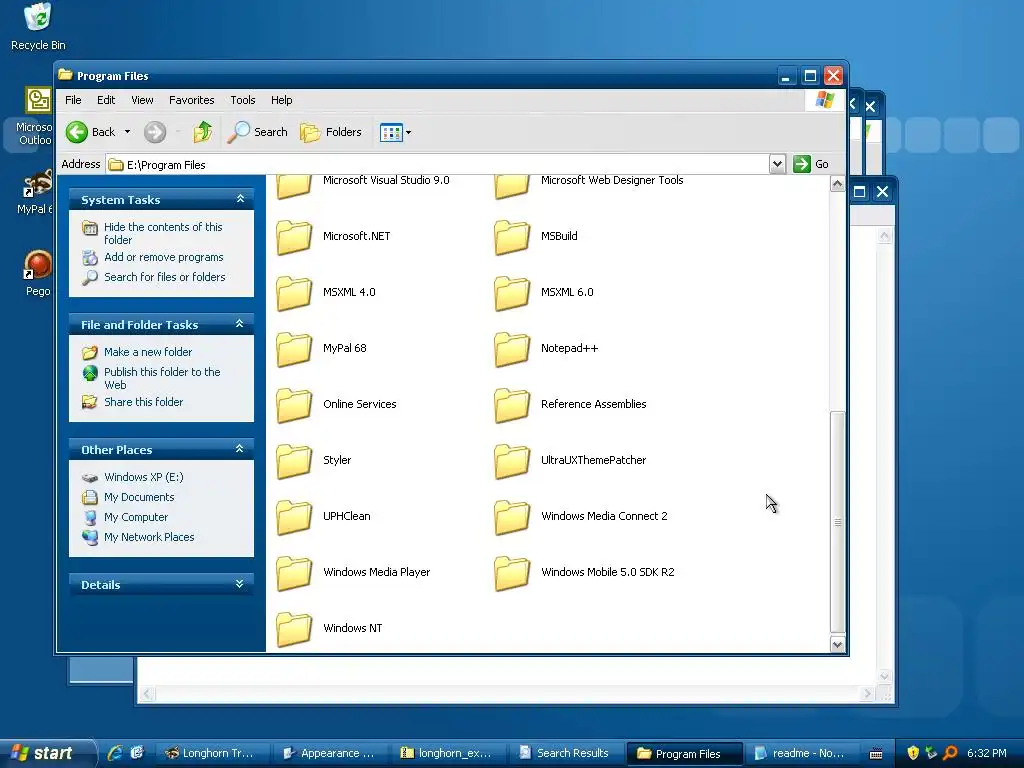Click the Microsoft Visual Studio 9.0 label
Image resolution: width=1024 pixels, height=768 pixels.
coord(386,180)
